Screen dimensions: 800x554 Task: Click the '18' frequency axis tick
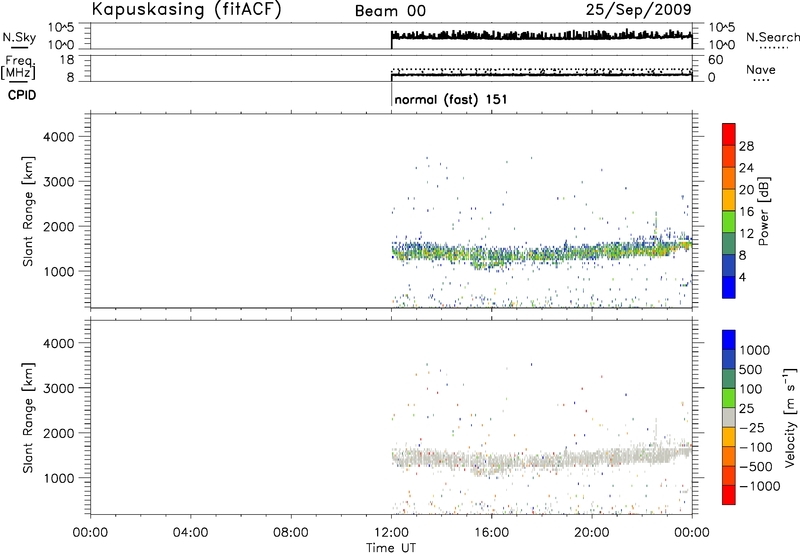point(67,60)
